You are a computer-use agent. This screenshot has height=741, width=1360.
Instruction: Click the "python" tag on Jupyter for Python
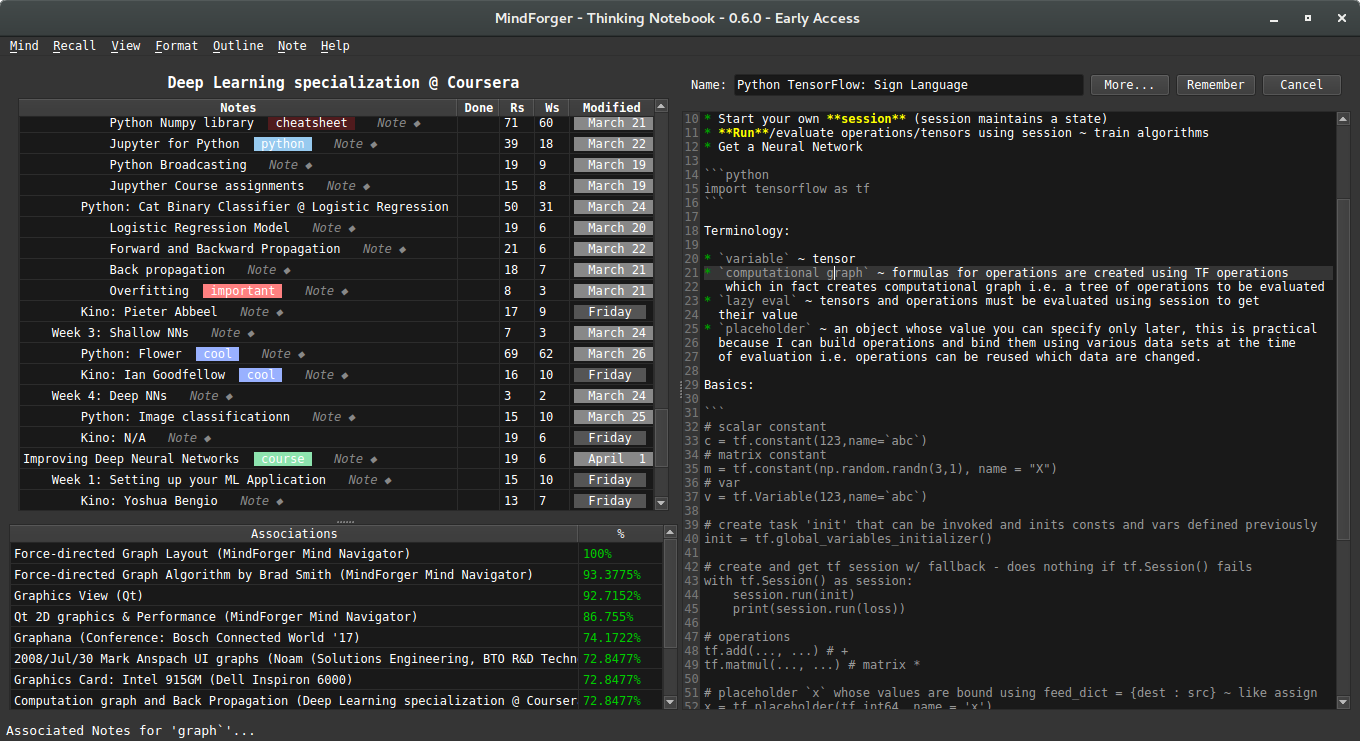coord(282,143)
